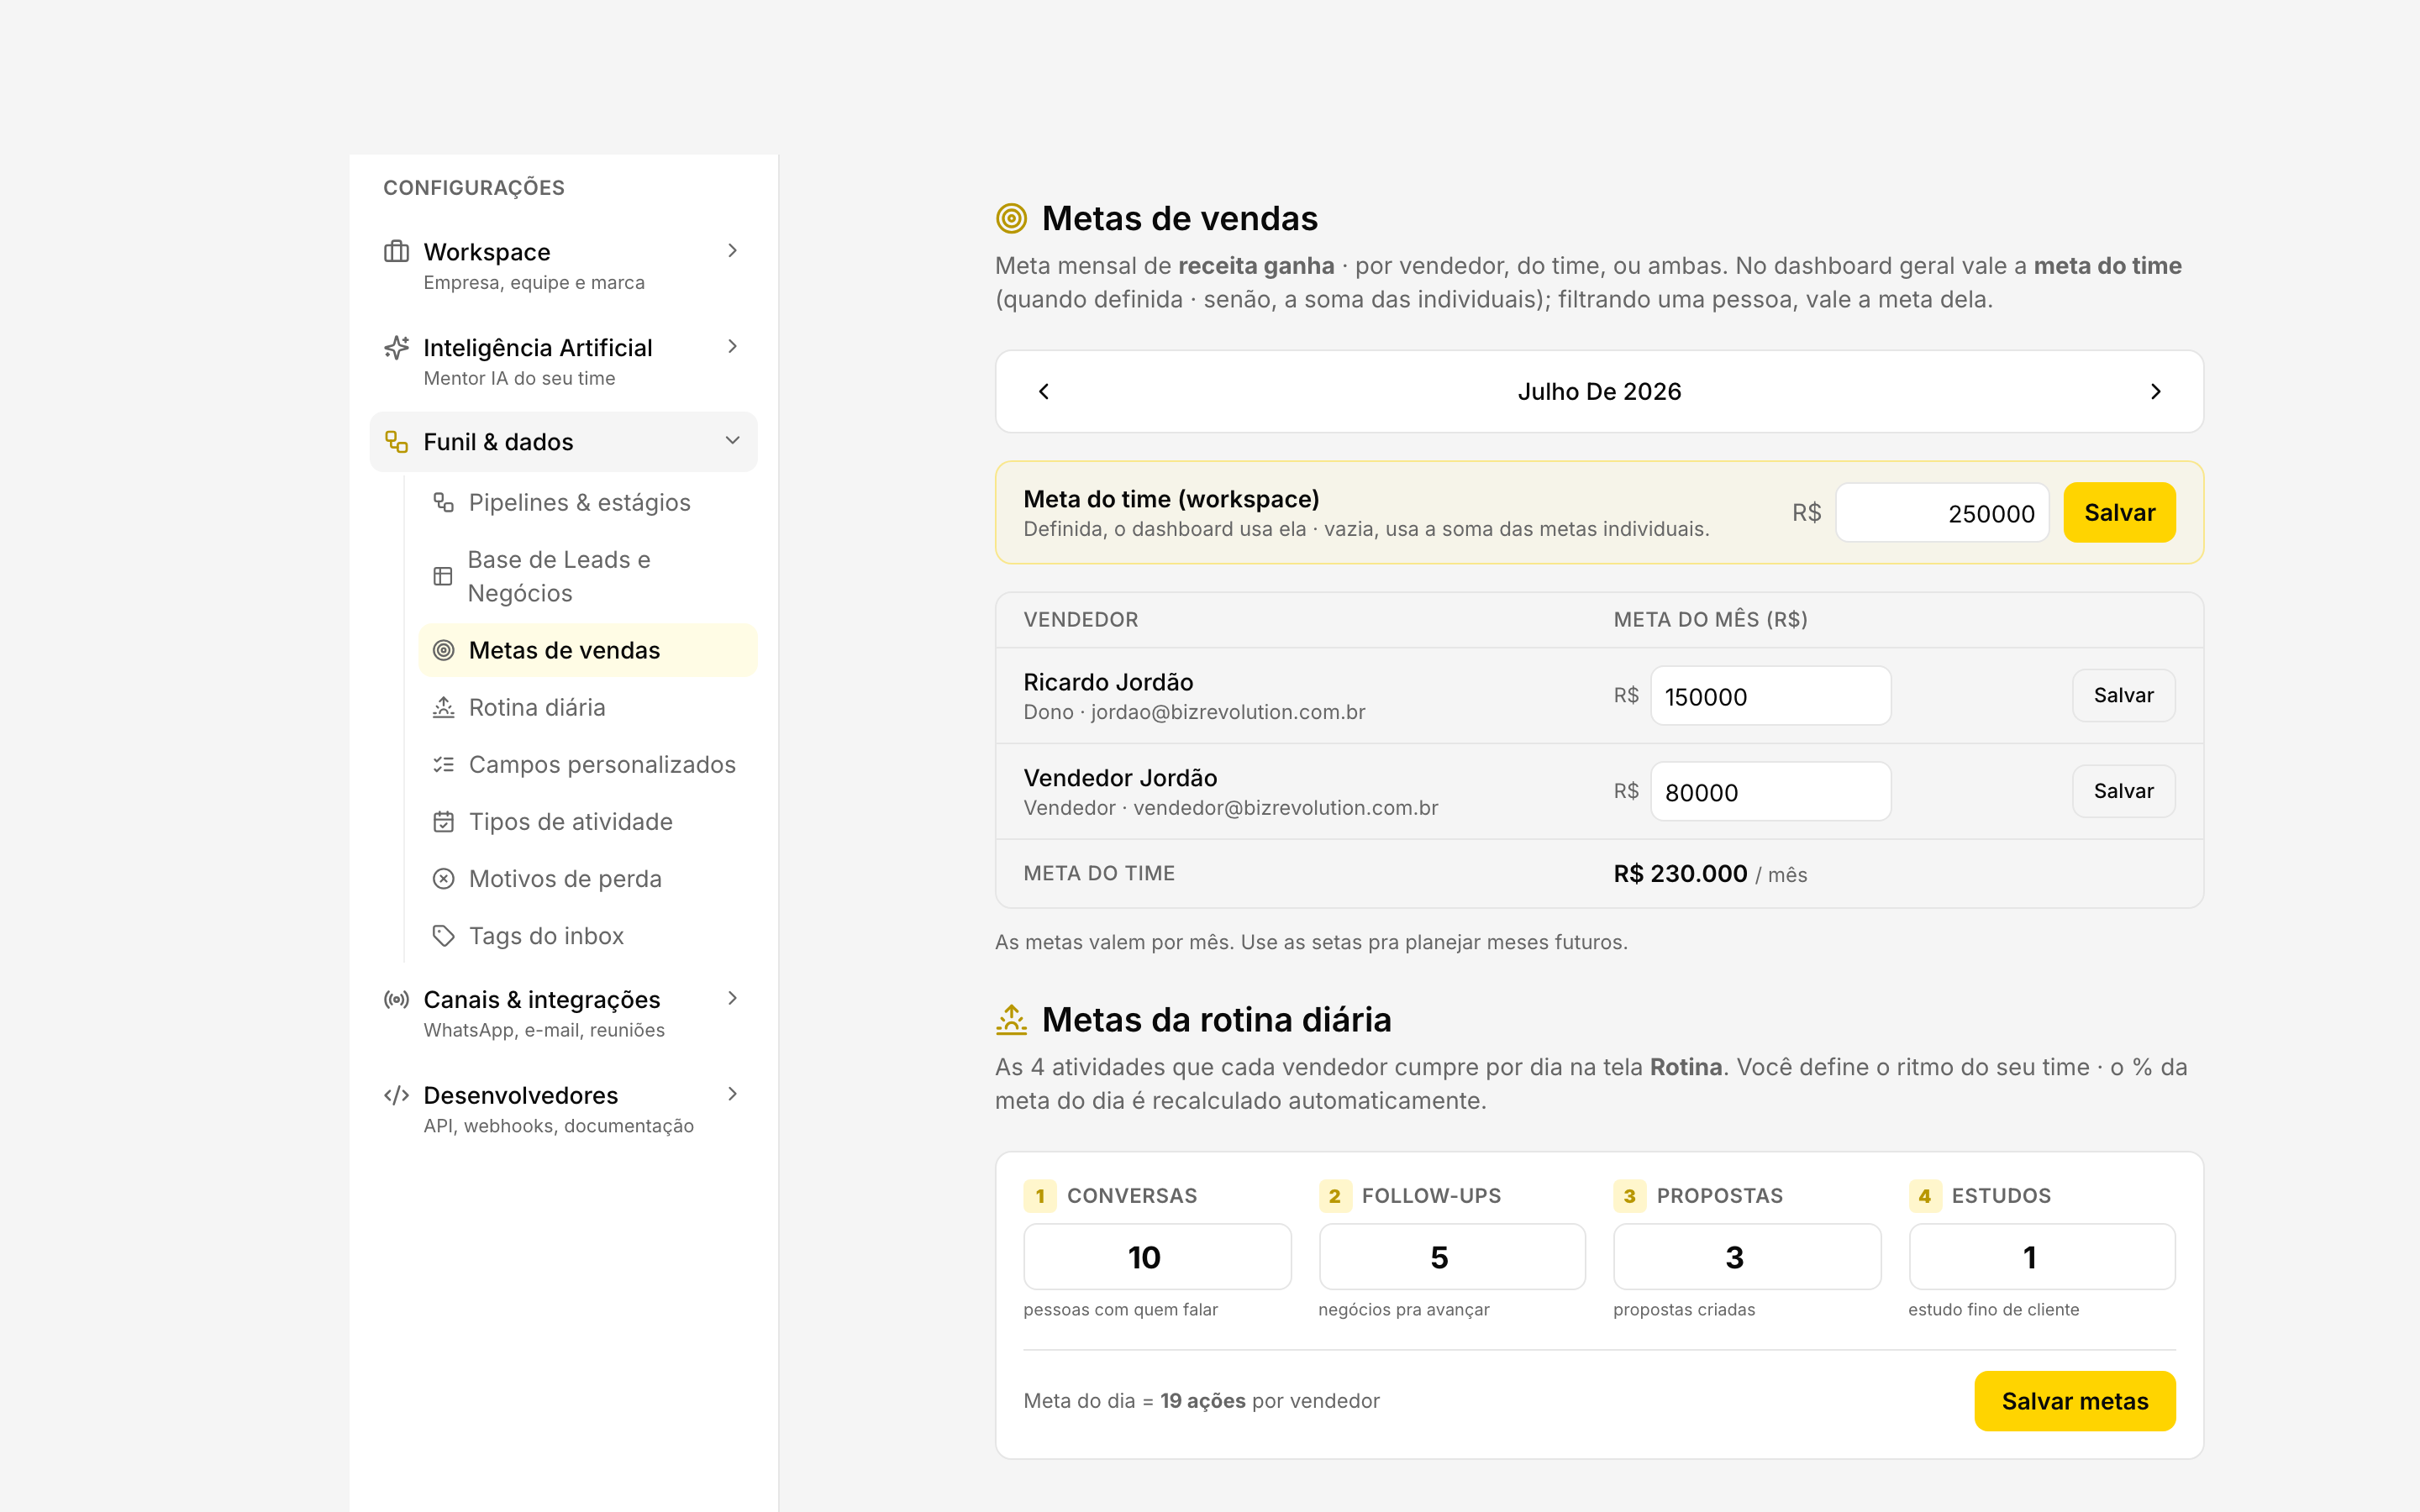Open Motivos de perda settings
The width and height of the screenshot is (2420, 1512).
click(x=588, y=879)
